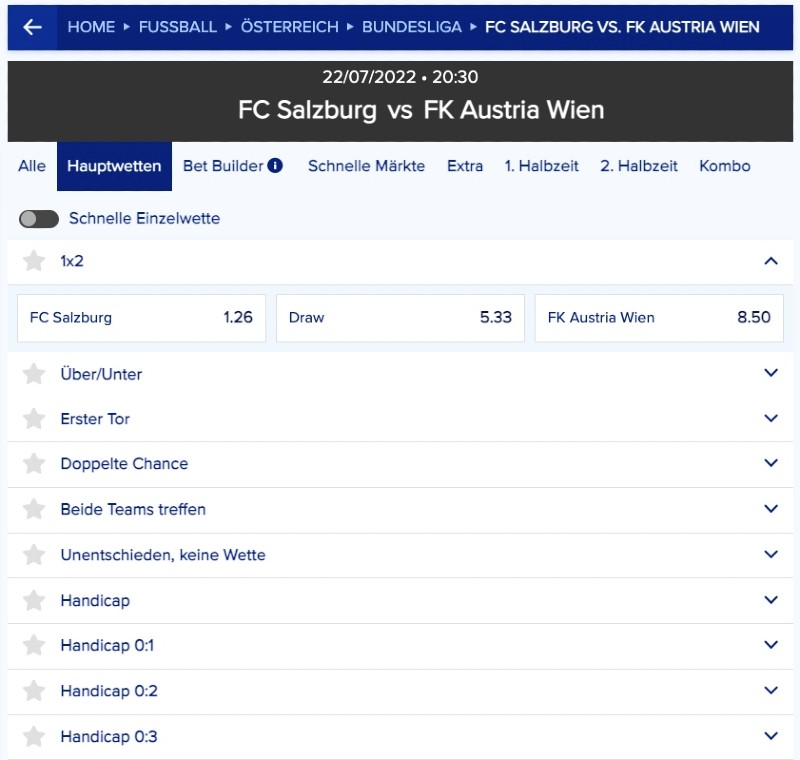Mark Handicap 0:3 as favorite

coord(34,737)
